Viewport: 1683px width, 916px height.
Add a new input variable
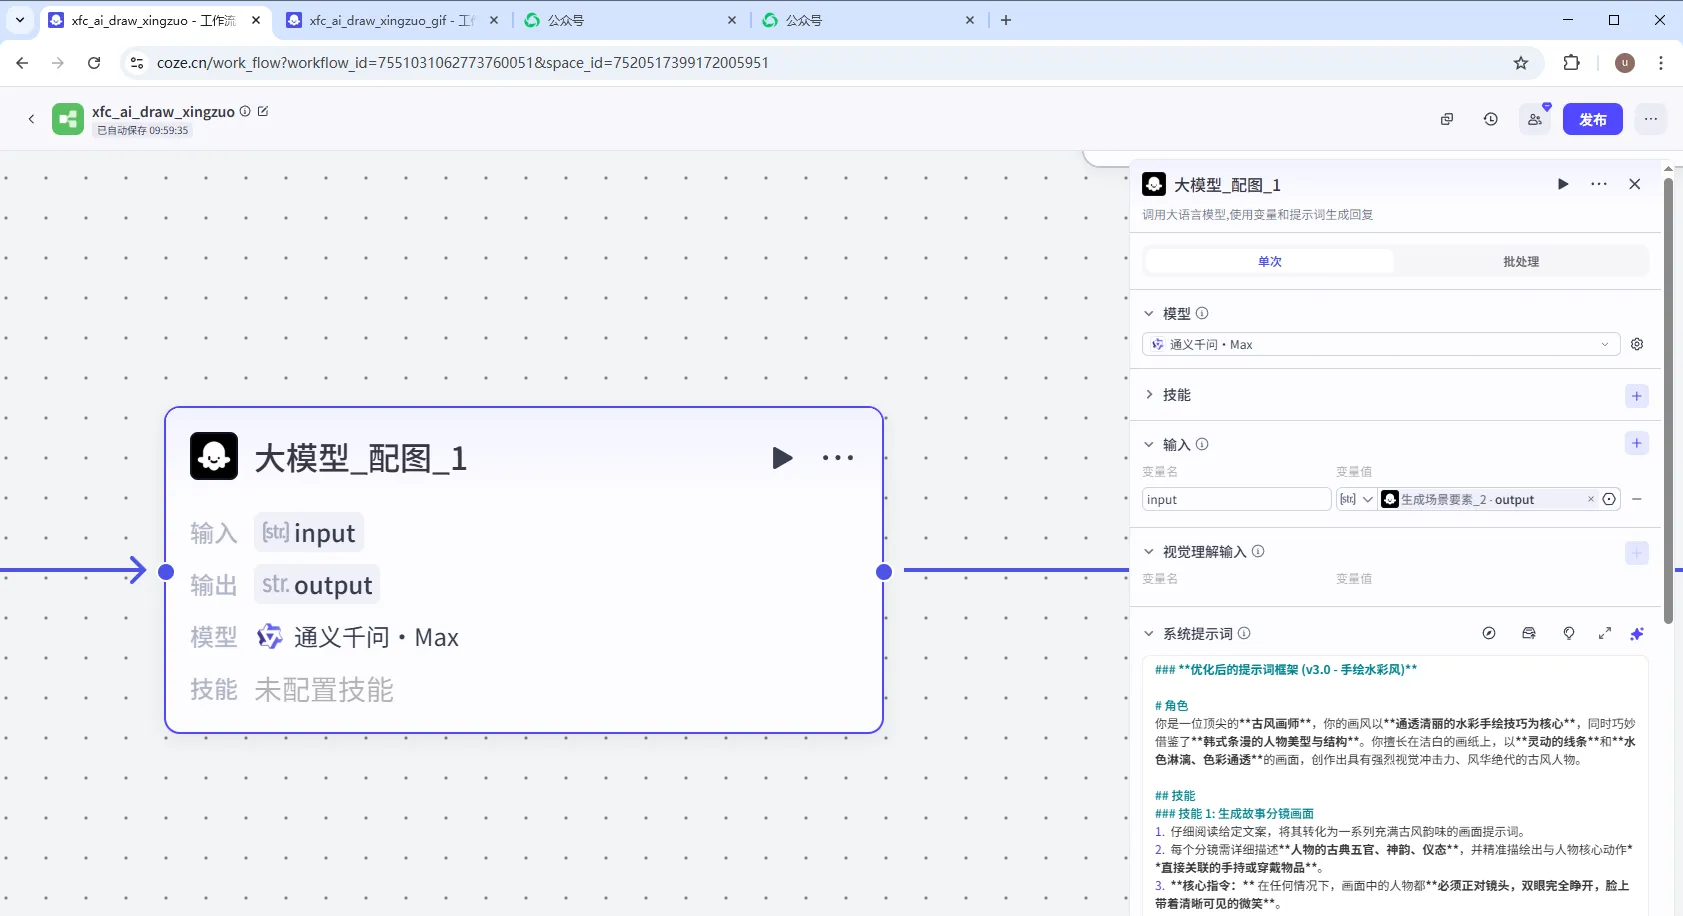pos(1636,443)
